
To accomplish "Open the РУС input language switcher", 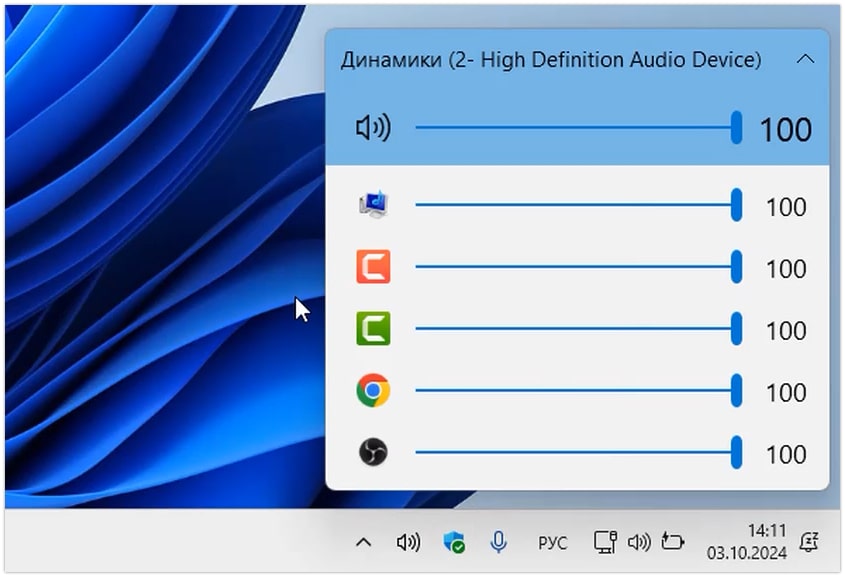I will coord(552,543).
